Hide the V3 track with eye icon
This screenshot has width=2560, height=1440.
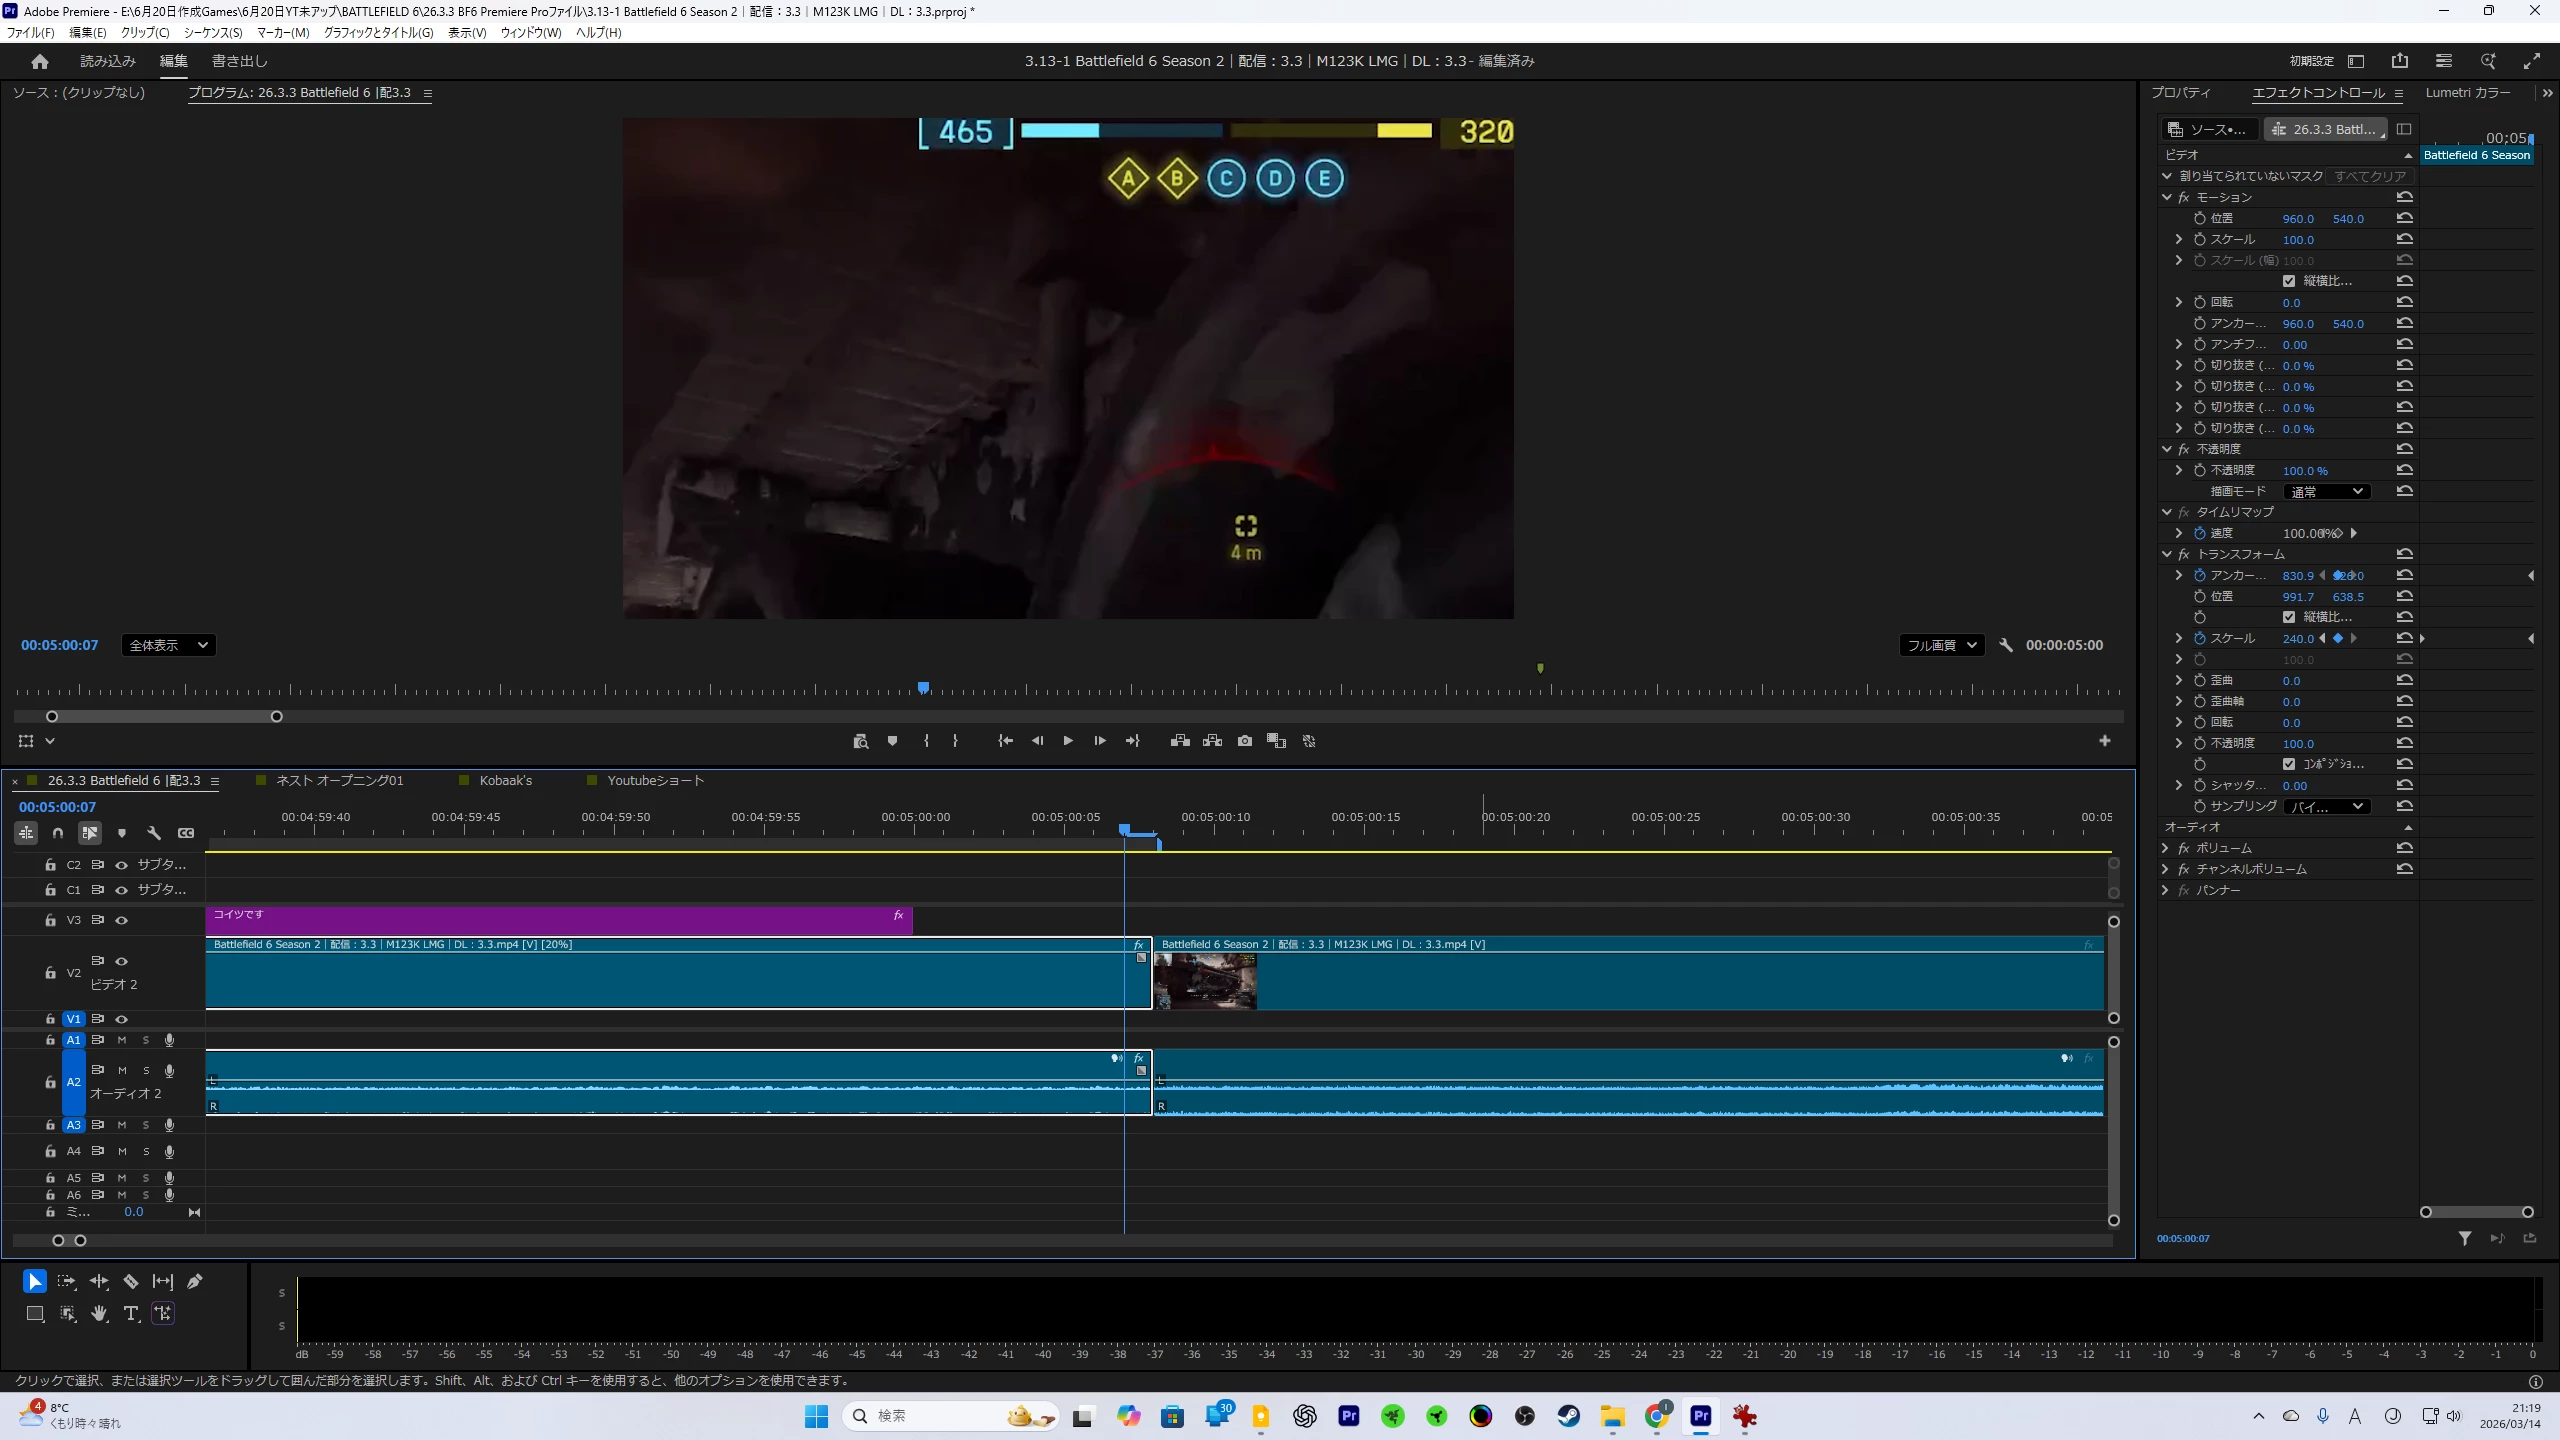click(x=122, y=920)
